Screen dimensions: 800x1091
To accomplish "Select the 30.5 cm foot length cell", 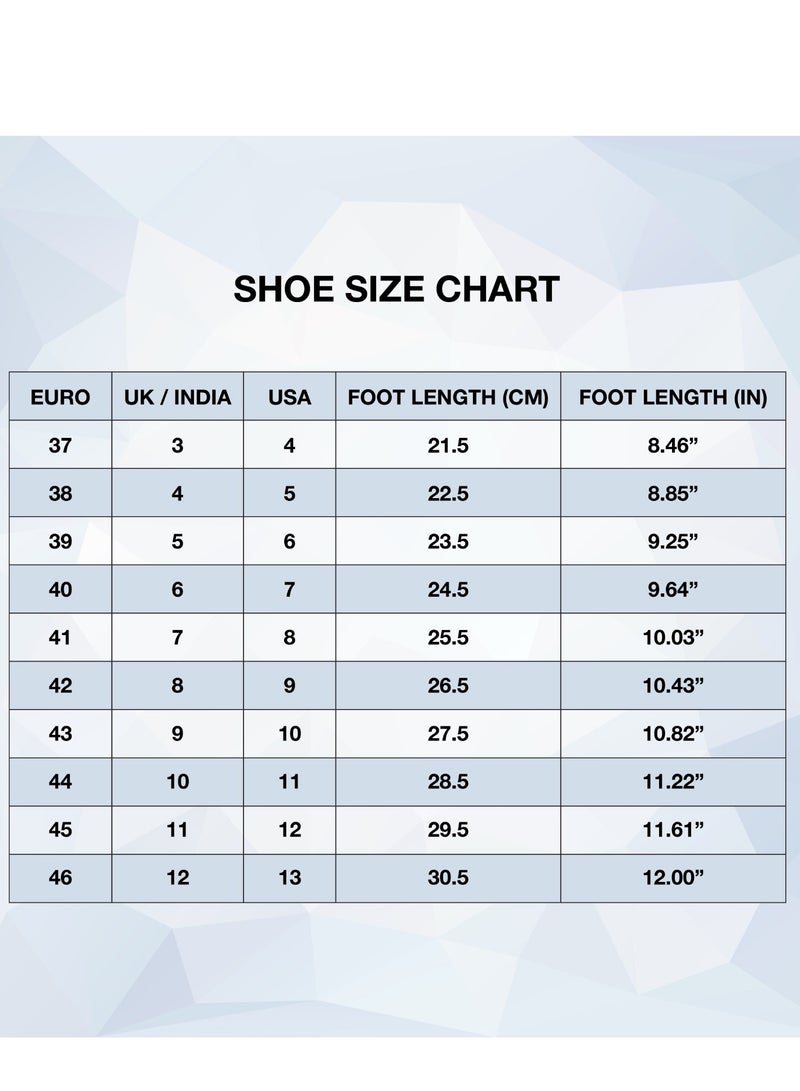I will click(448, 878).
